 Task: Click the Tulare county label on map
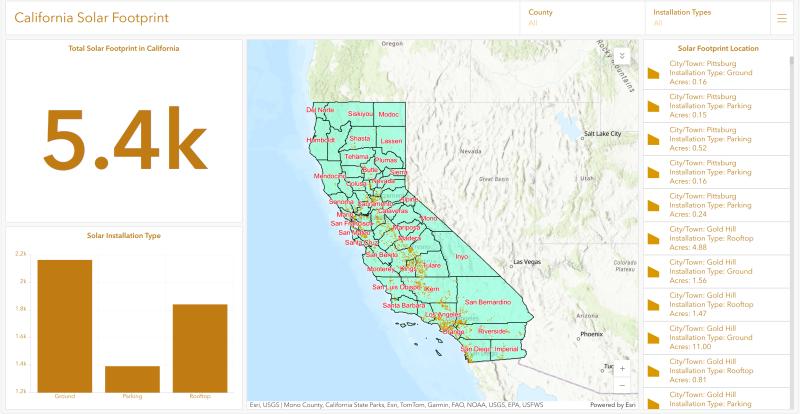click(x=432, y=266)
